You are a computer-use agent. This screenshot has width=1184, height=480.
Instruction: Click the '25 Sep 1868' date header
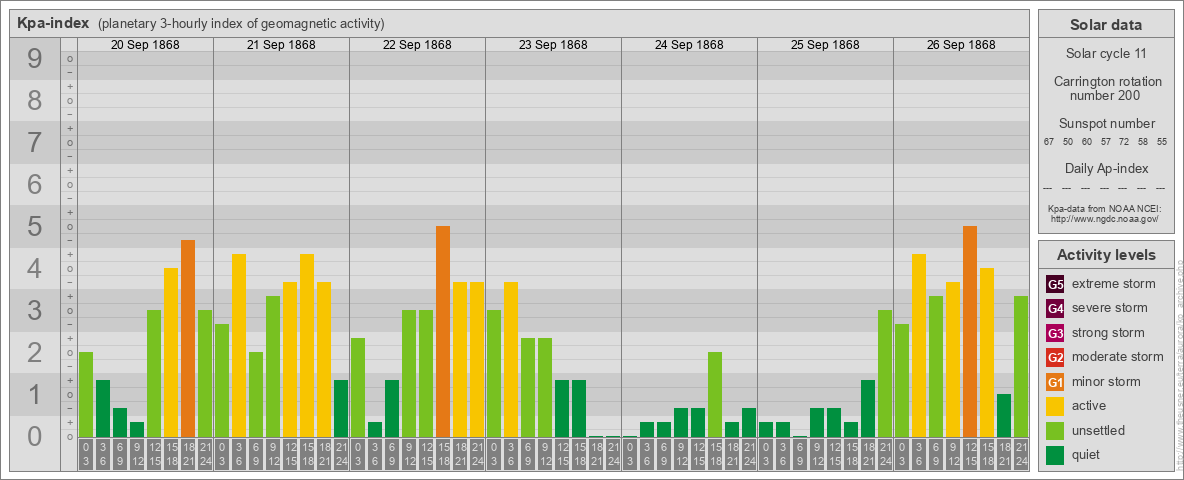coord(825,45)
